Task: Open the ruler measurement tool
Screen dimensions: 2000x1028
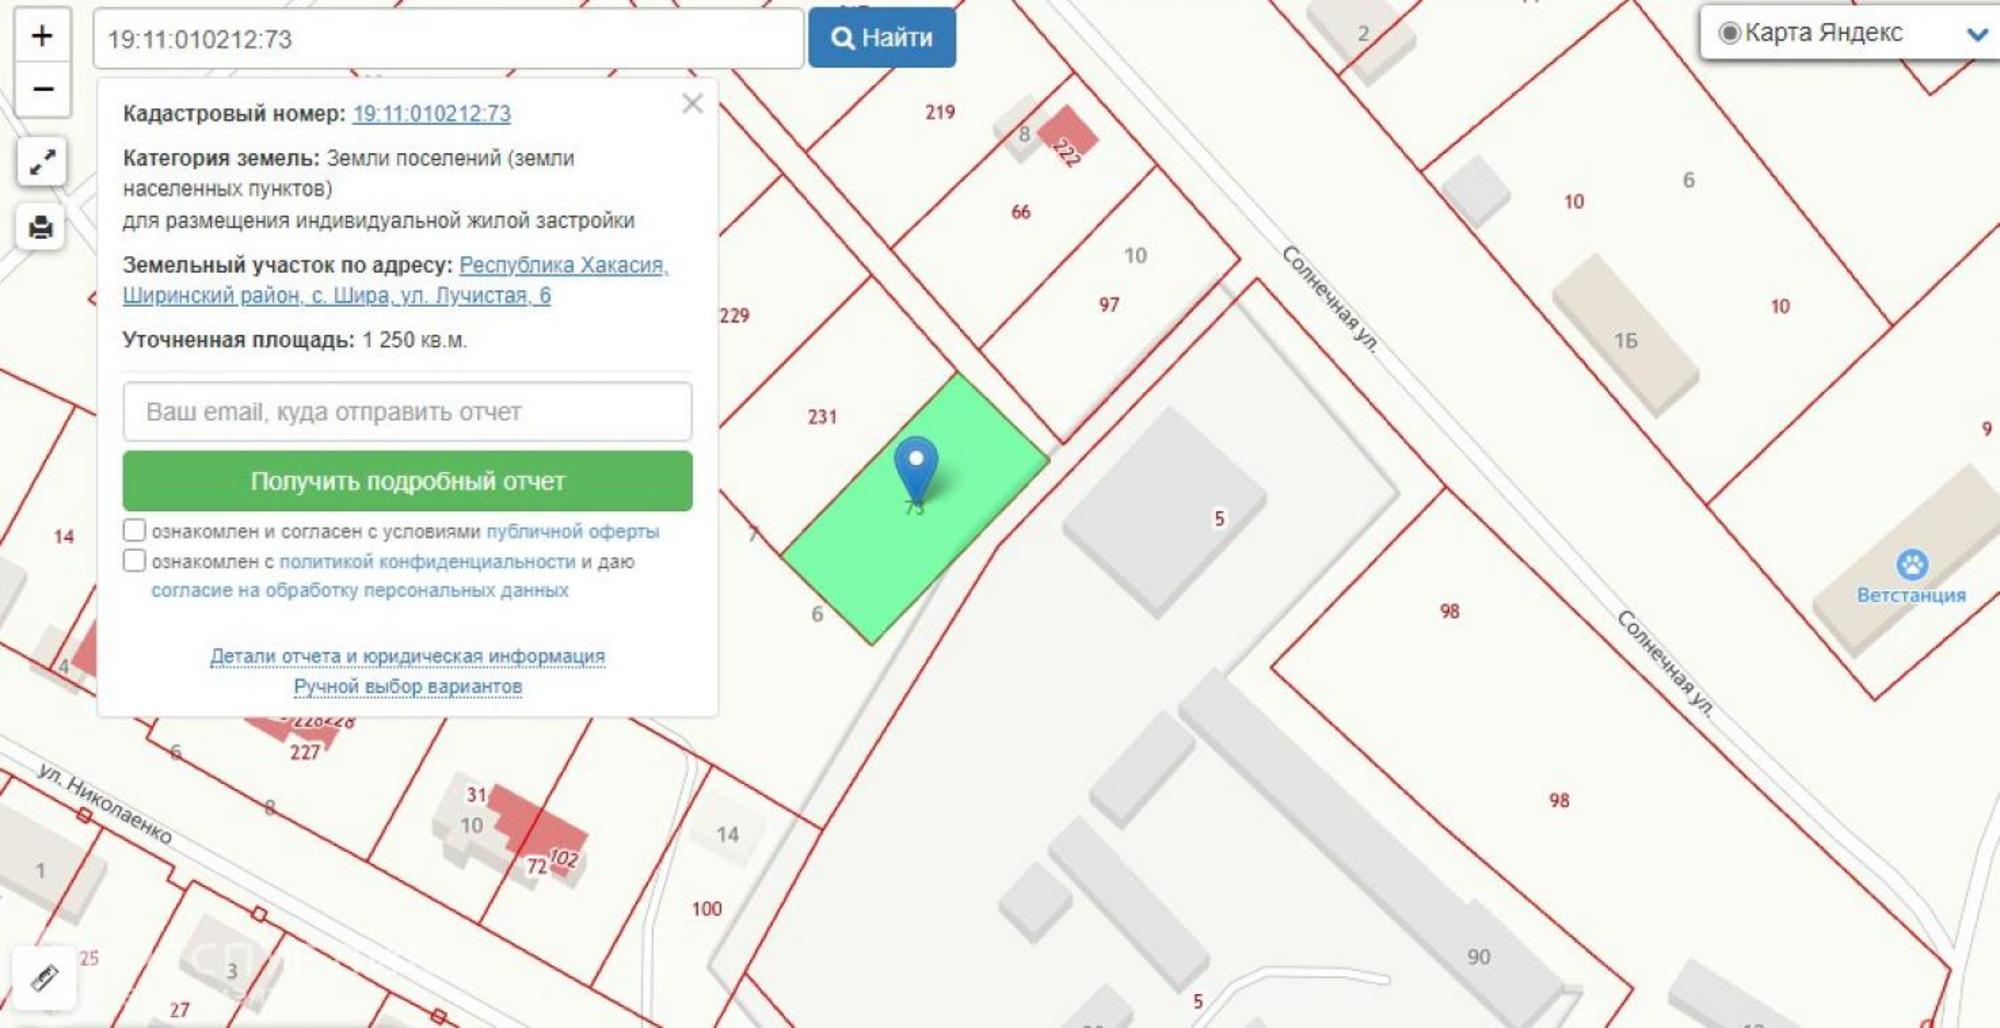Action: click(44, 977)
